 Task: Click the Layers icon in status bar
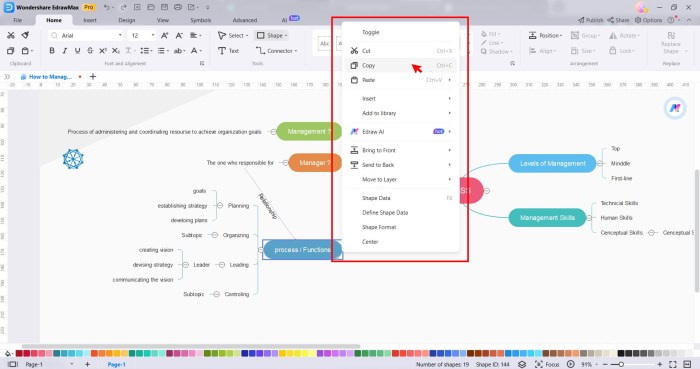[521, 364]
